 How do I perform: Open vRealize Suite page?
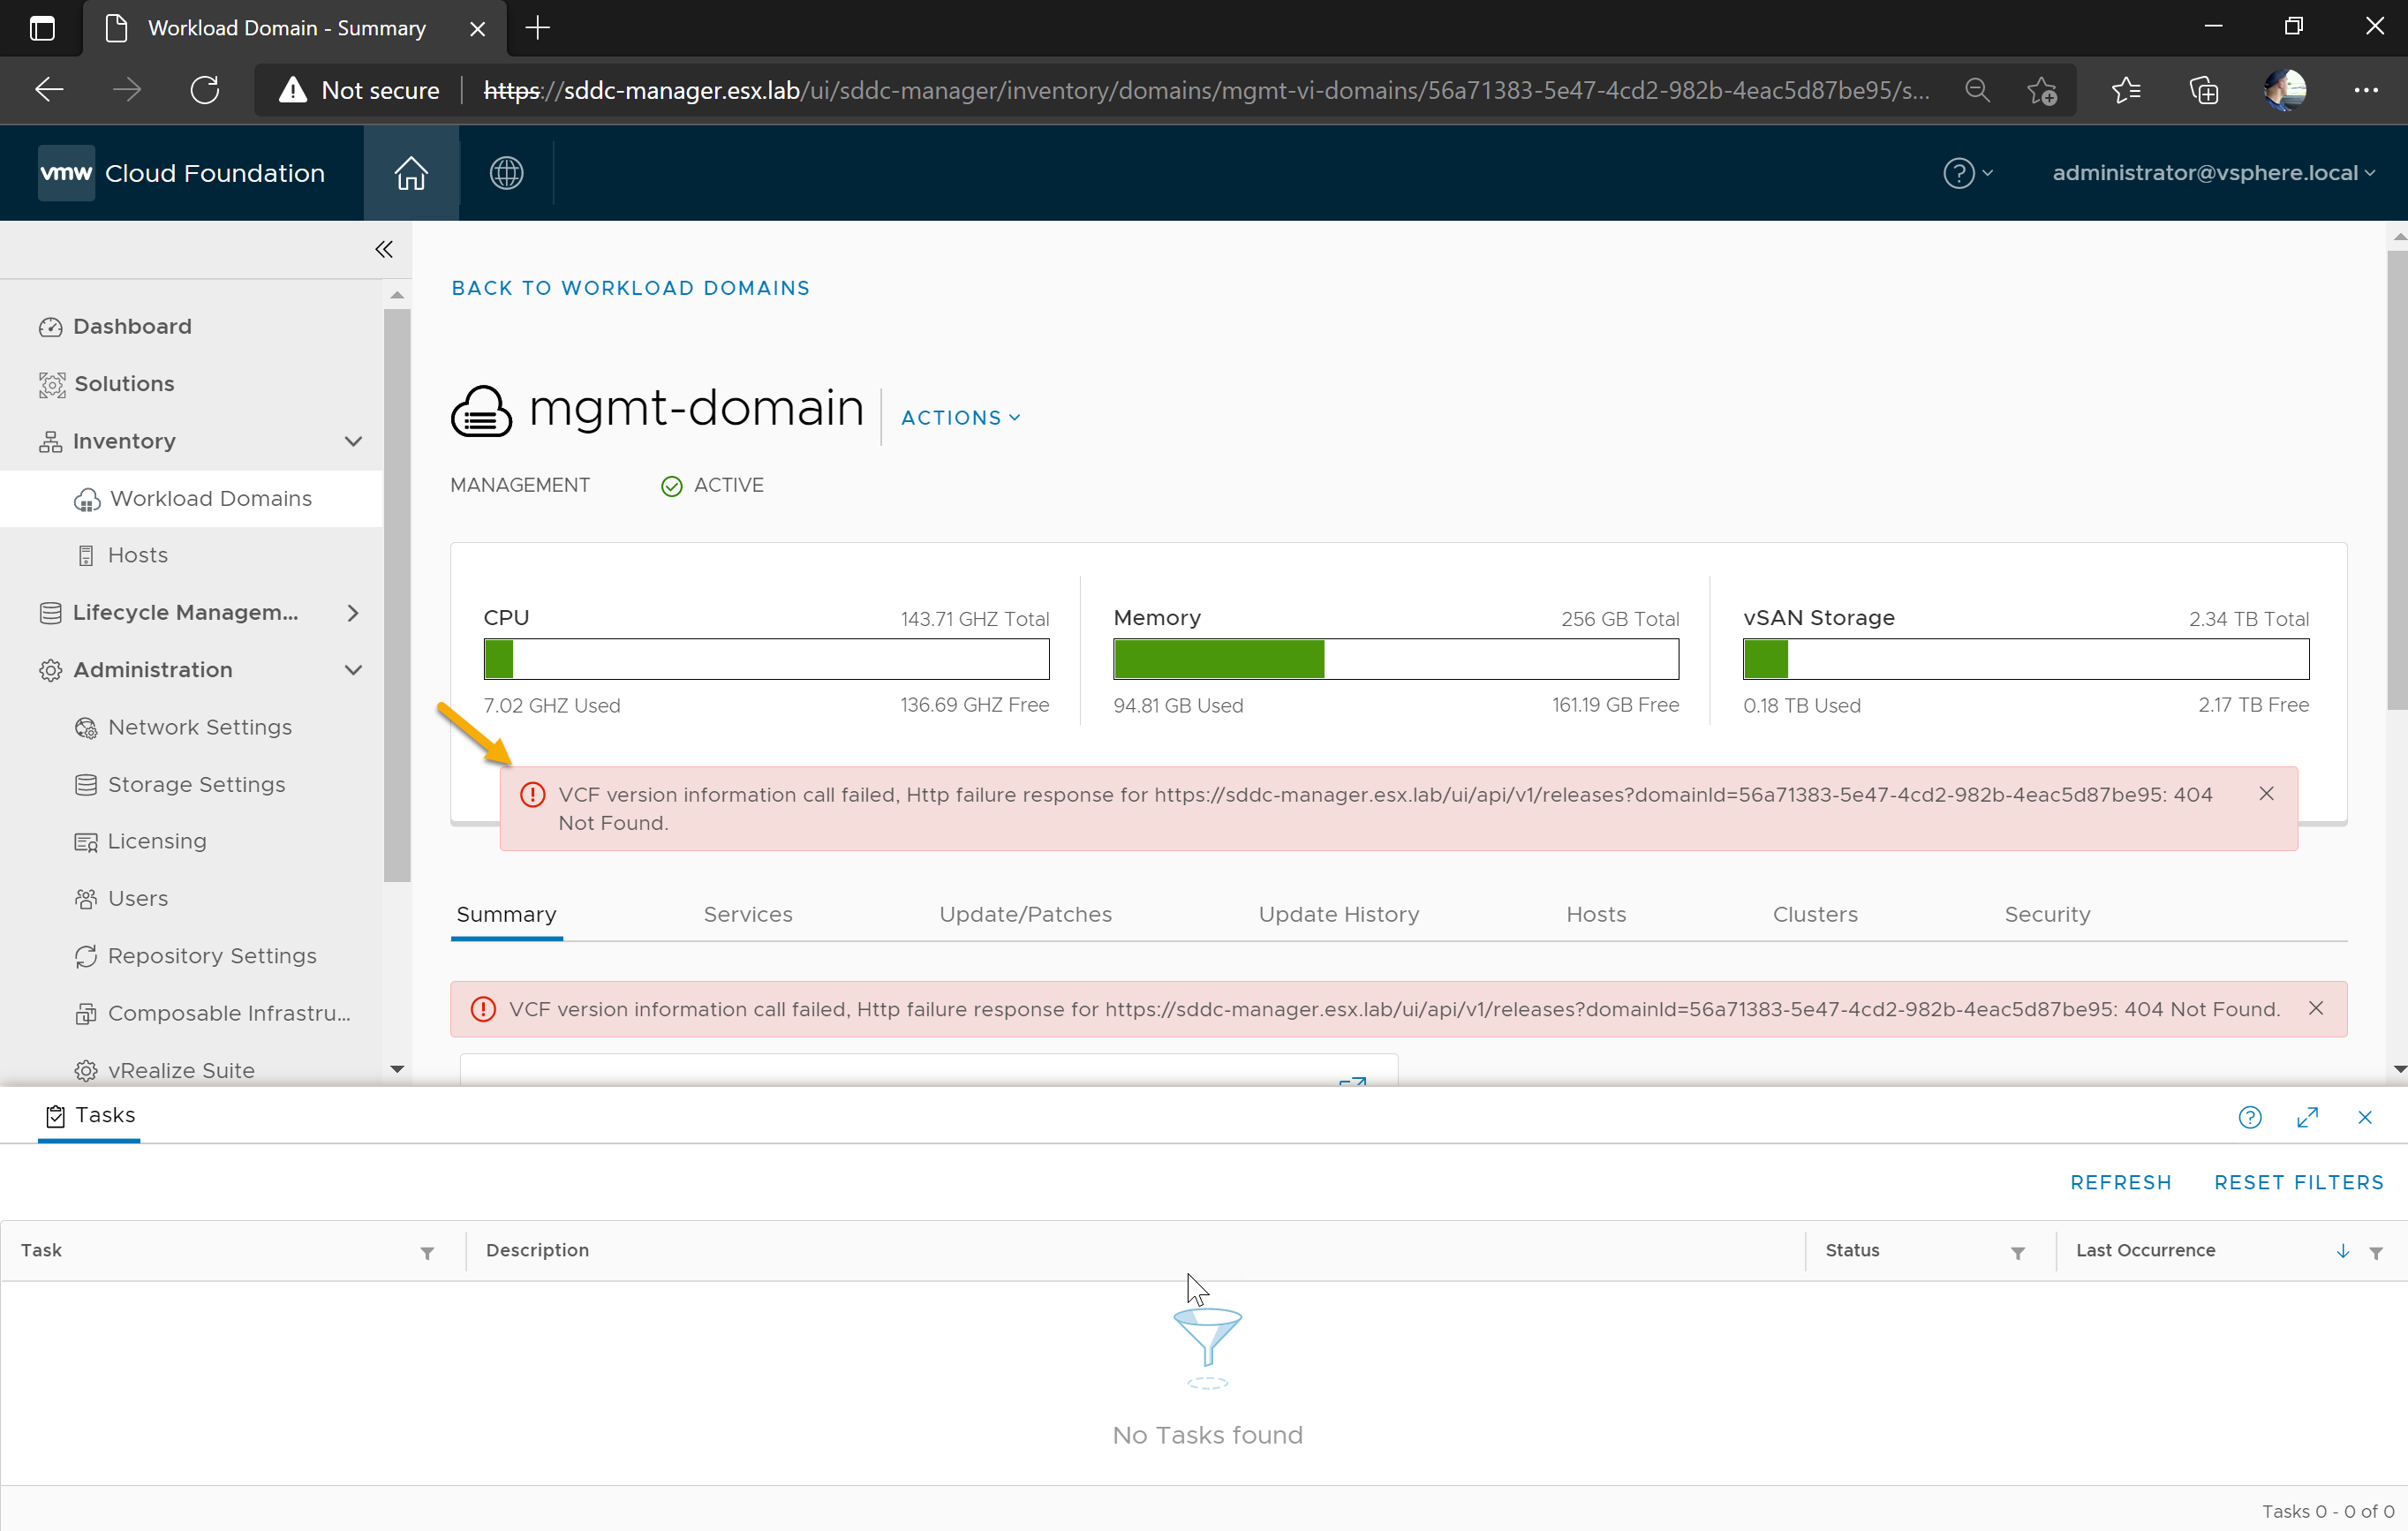point(180,1070)
